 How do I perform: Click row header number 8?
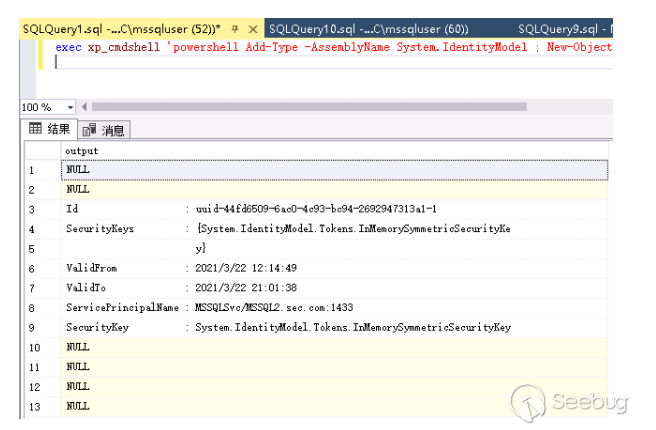pyautogui.click(x=43, y=308)
